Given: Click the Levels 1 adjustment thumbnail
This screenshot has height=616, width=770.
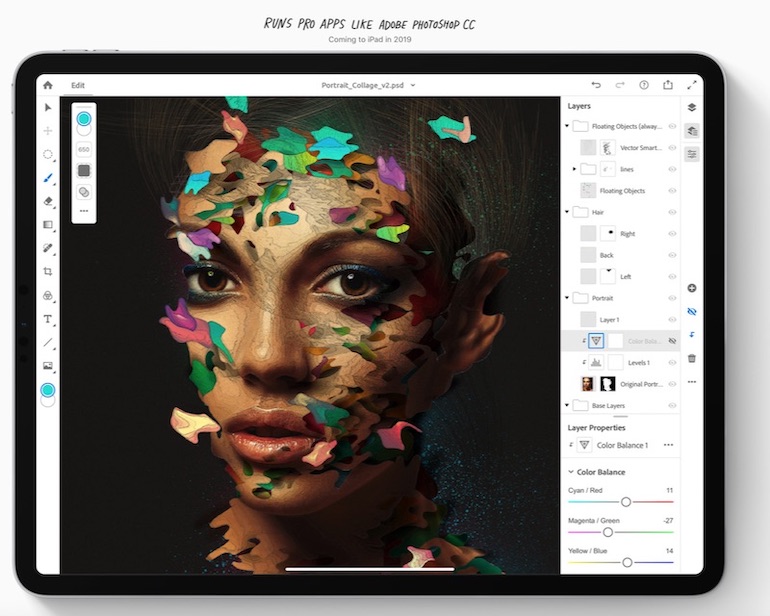Looking at the screenshot, I should coord(596,363).
